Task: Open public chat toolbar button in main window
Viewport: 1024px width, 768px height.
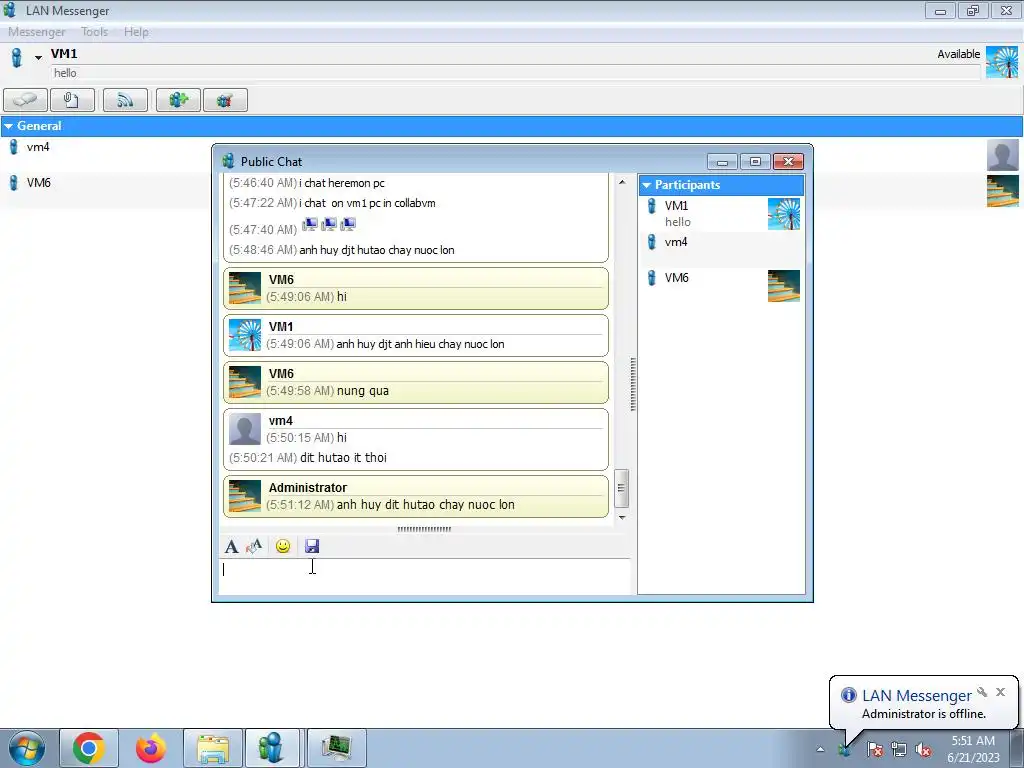Action: click(x=225, y=100)
